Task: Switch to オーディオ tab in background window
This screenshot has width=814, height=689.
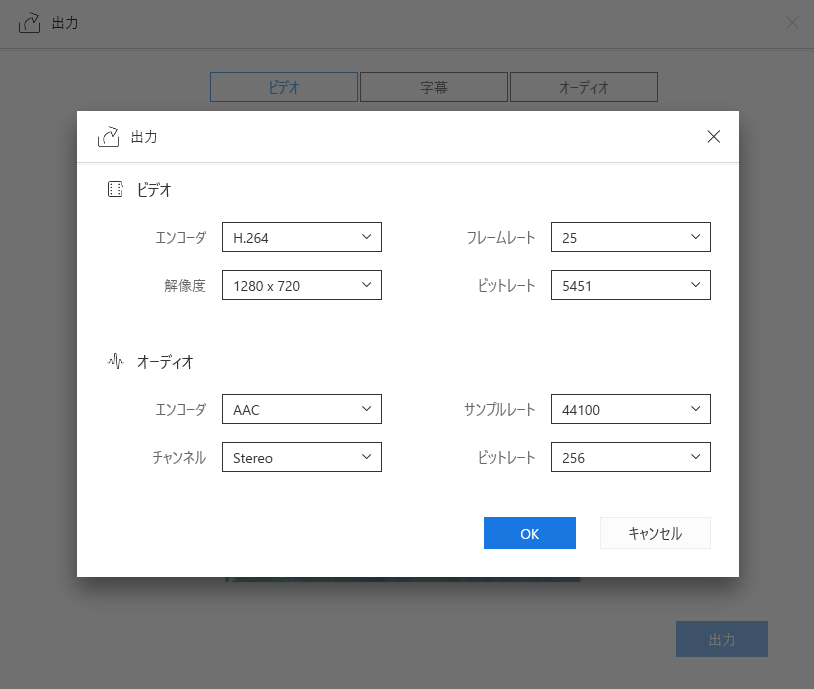Action: [x=584, y=87]
